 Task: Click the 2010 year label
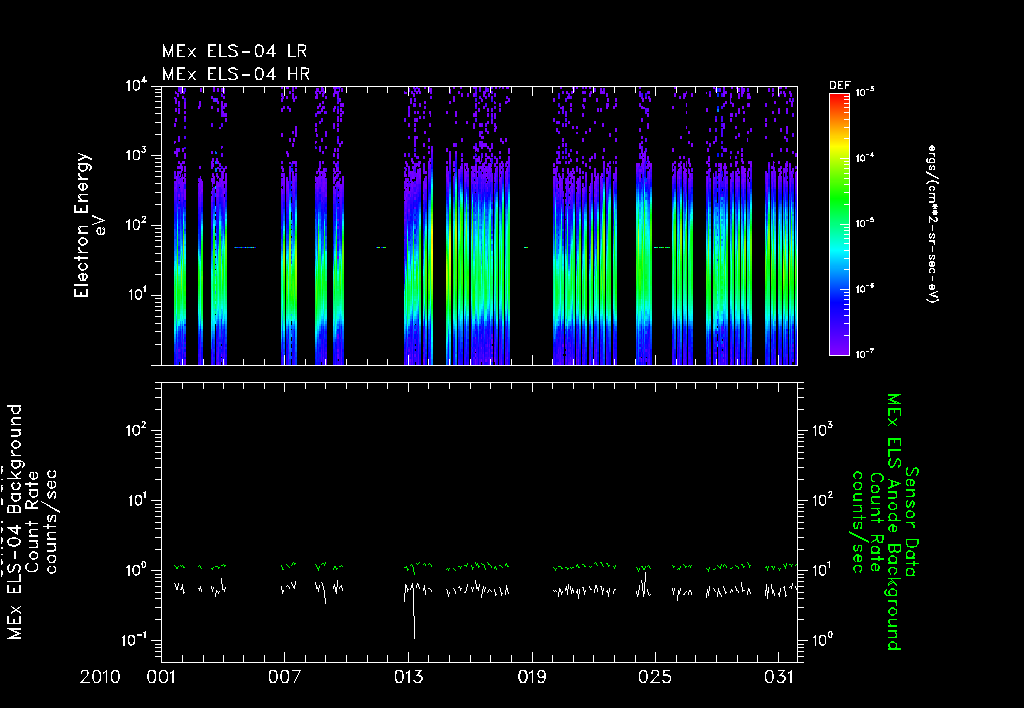100,677
